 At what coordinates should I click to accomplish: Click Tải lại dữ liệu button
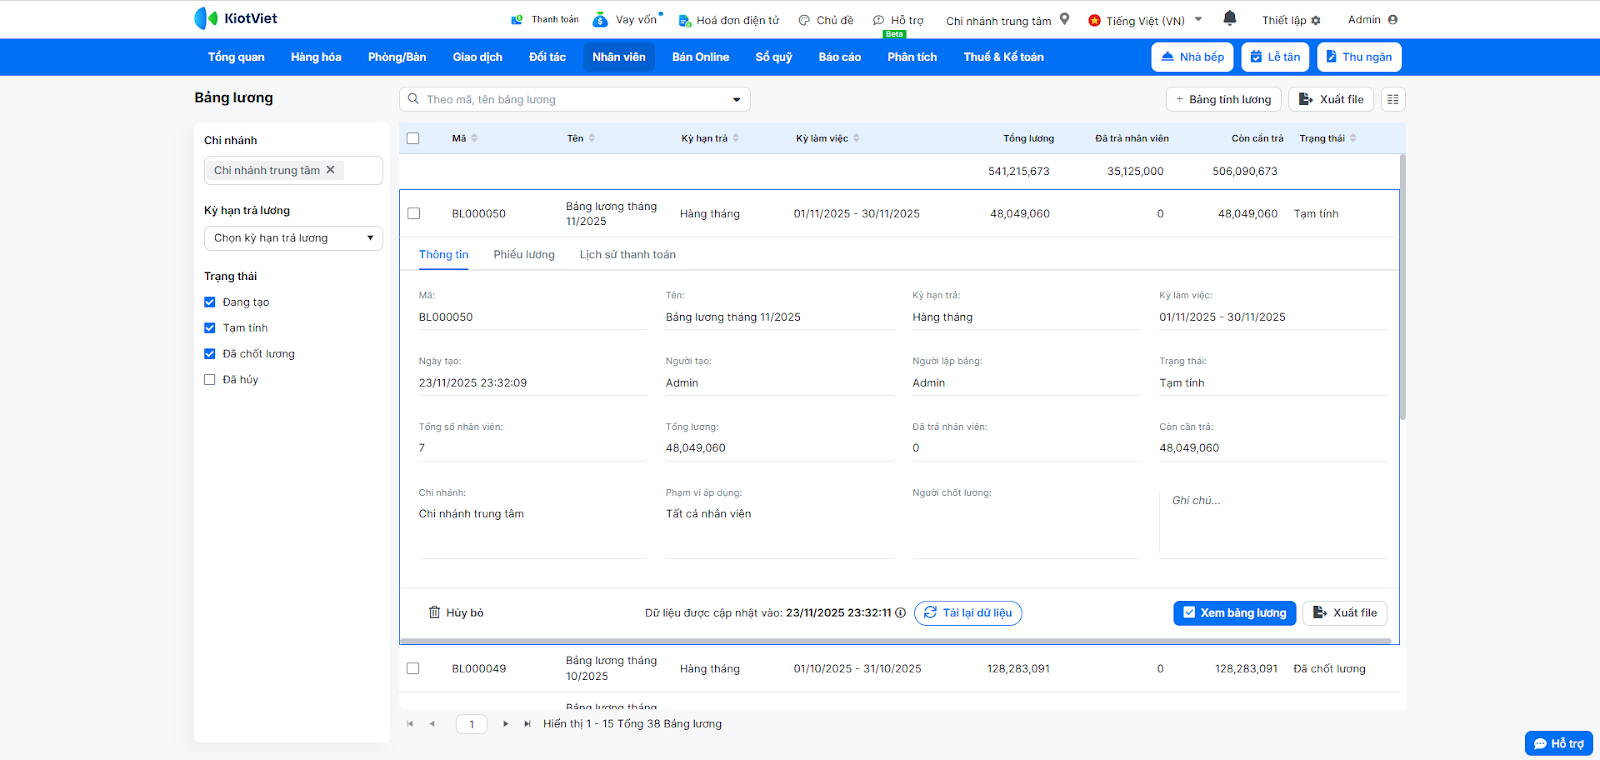tap(968, 613)
